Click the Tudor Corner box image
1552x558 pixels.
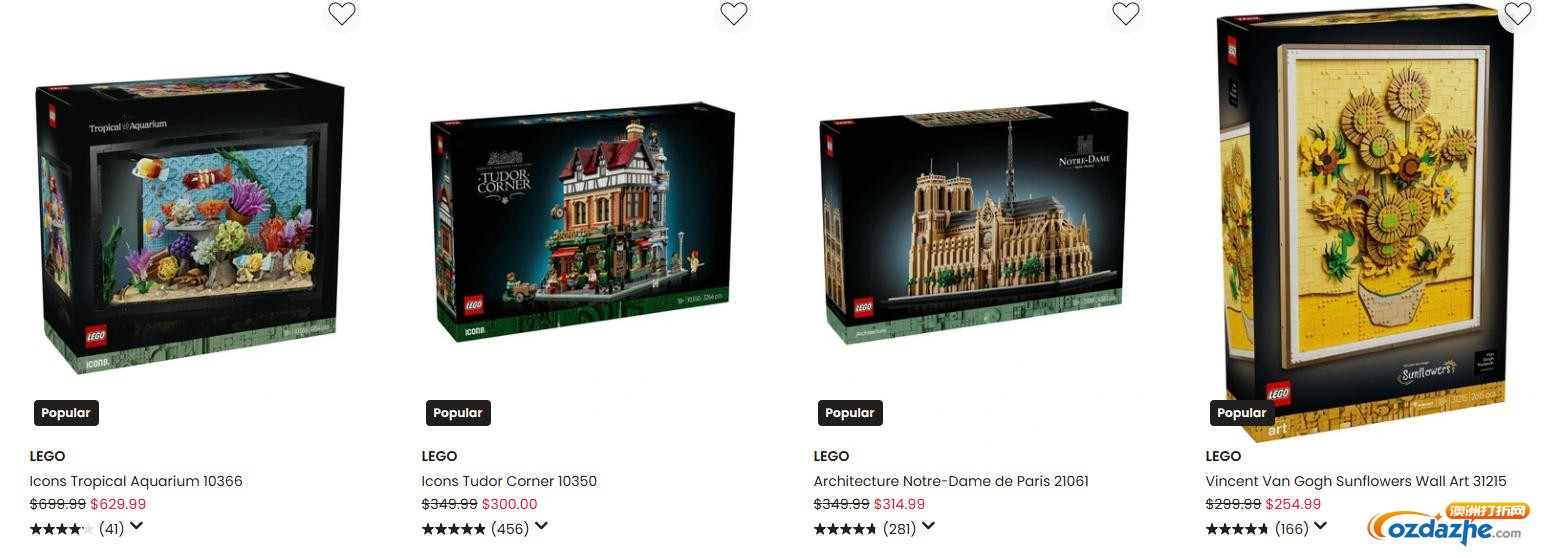coord(583,222)
